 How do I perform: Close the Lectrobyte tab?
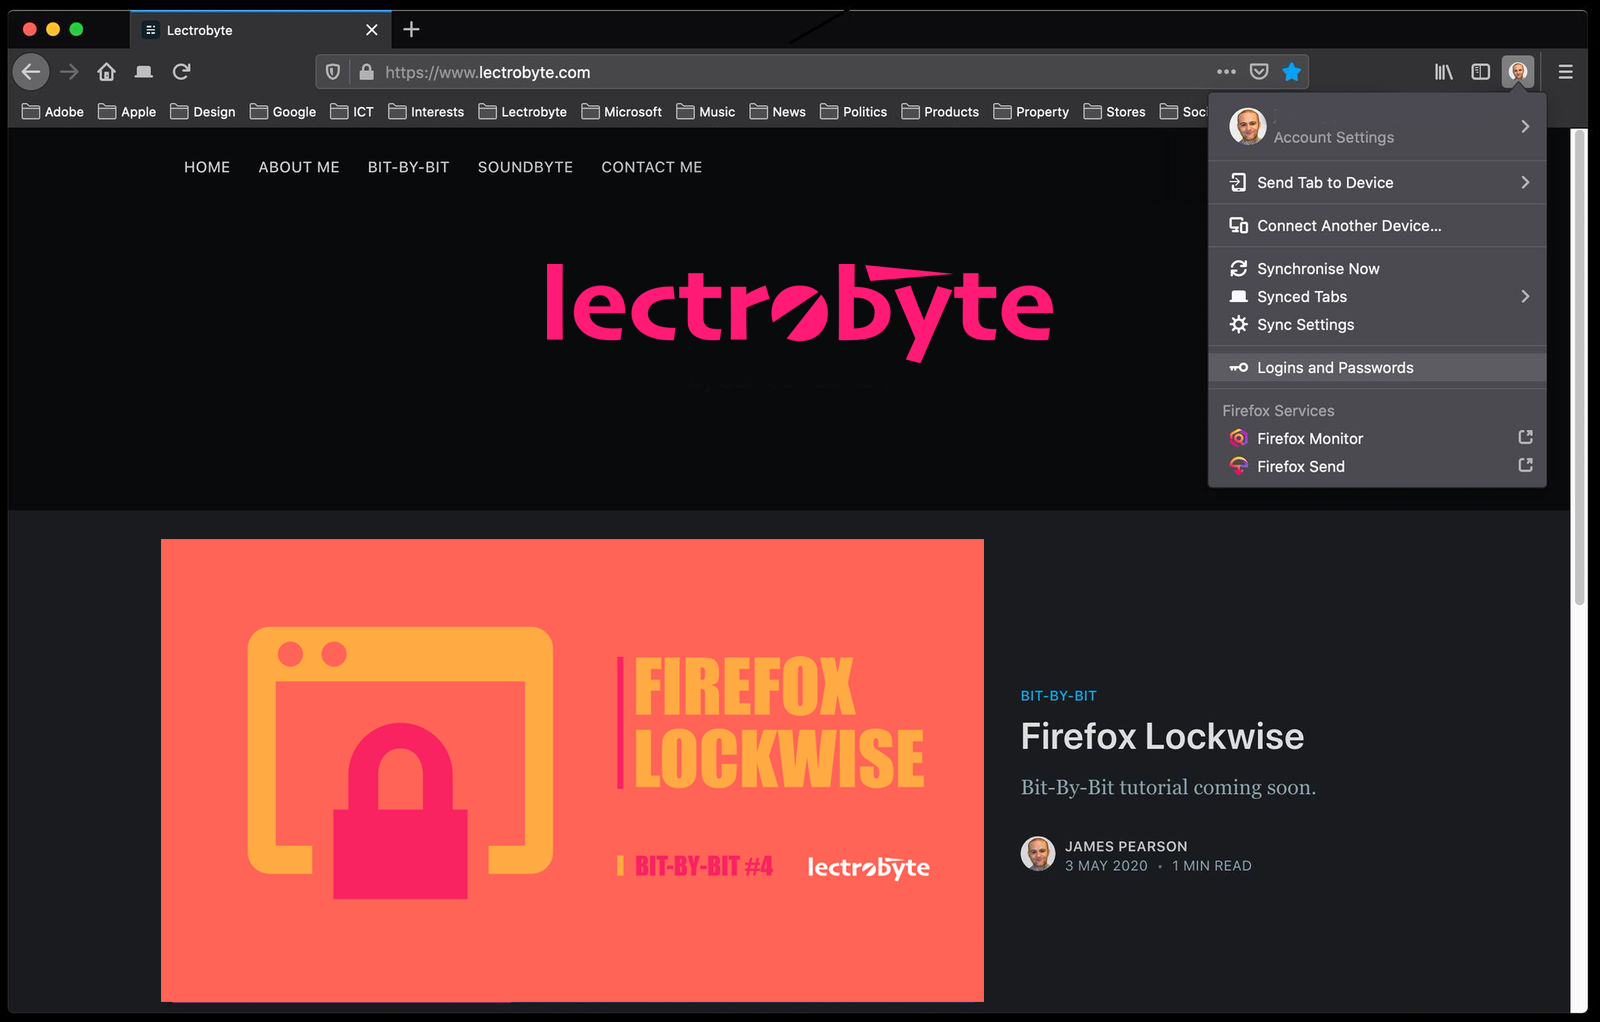point(371,30)
